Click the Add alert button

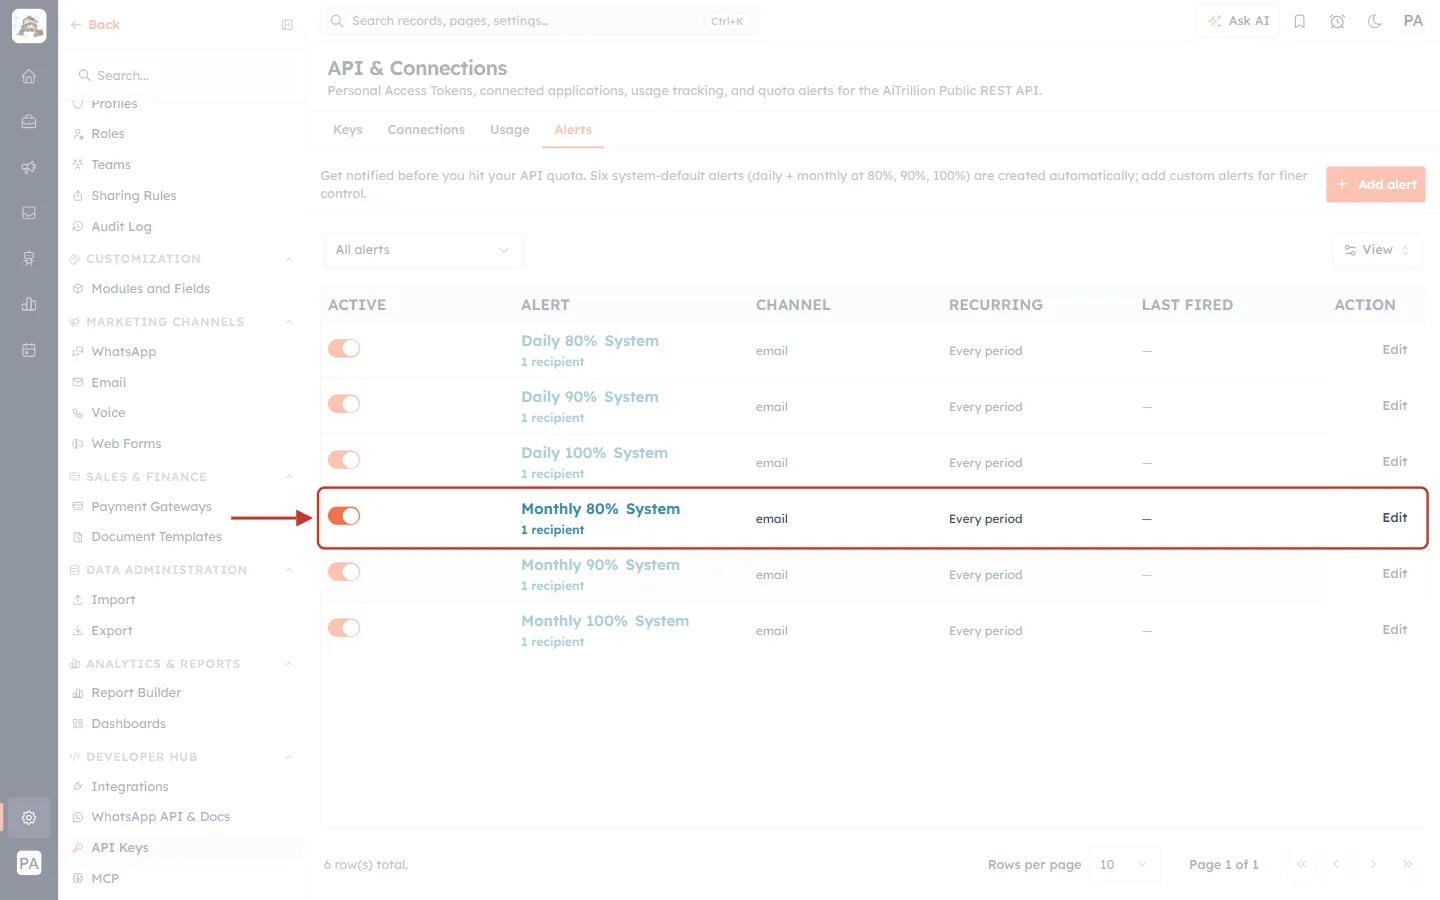(x=1376, y=185)
